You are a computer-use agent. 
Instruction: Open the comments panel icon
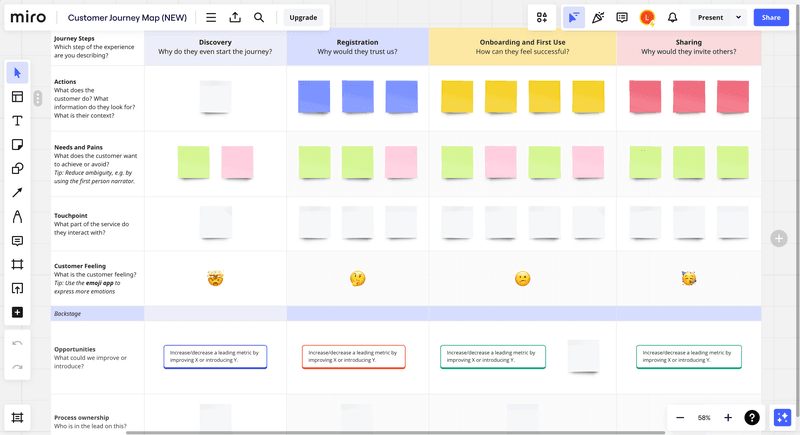tap(621, 17)
